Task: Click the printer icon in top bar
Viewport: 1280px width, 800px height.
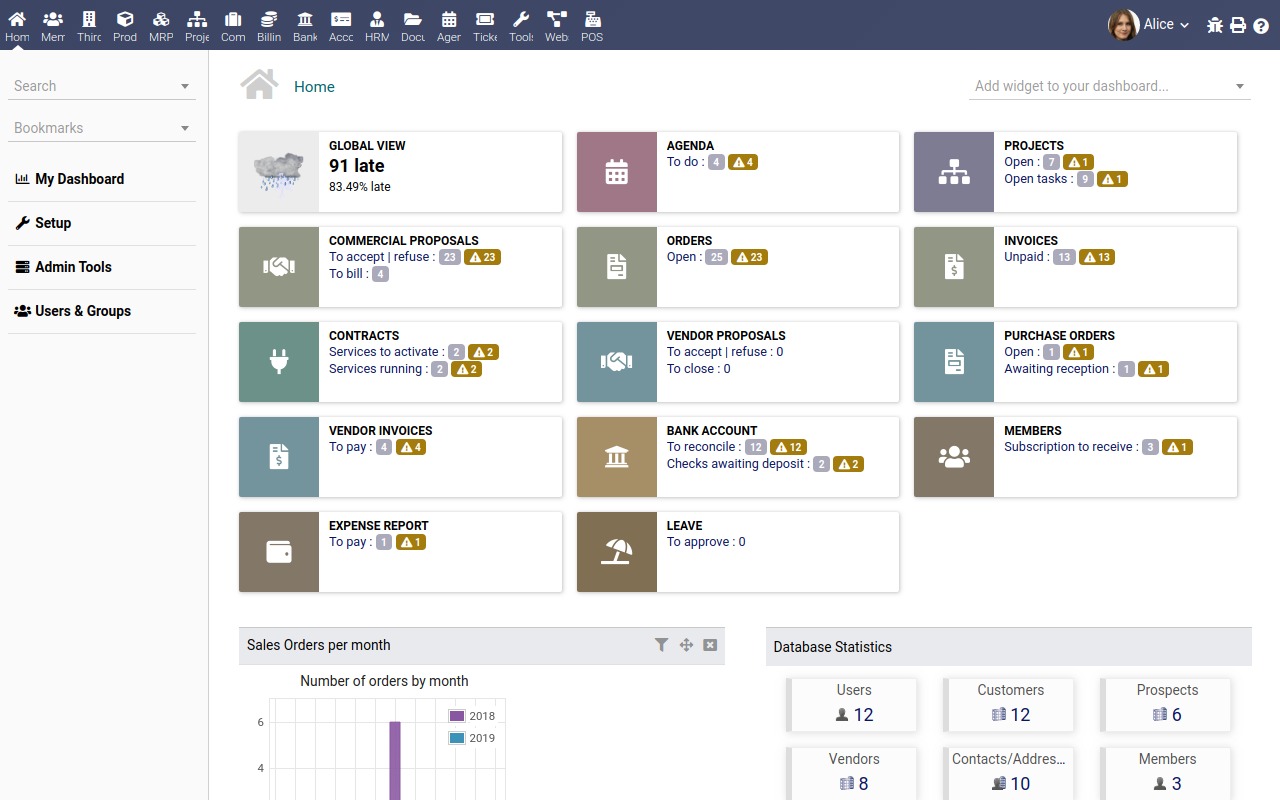Action: click(x=1238, y=25)
